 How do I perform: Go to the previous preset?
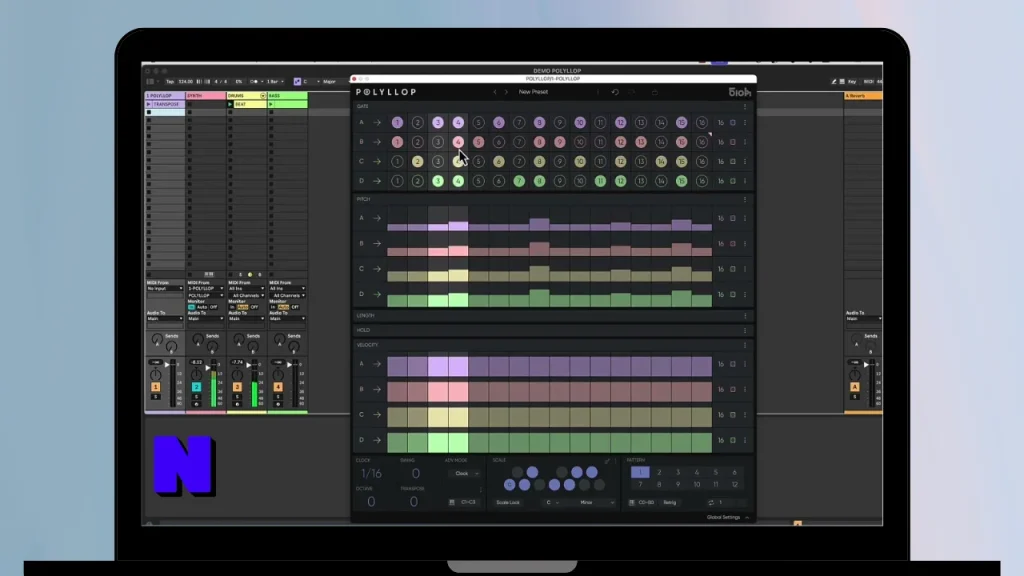click(x=495, y=92)
